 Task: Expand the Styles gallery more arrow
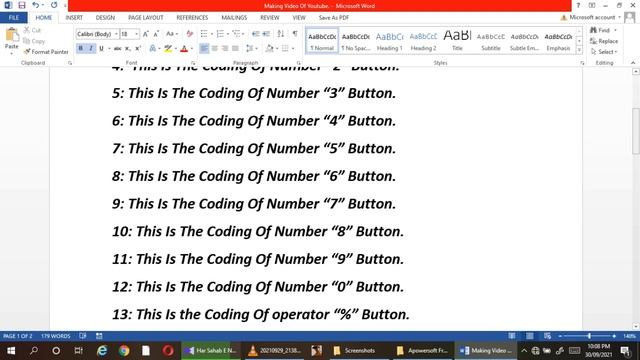pyautogui.click(x=579, y=50)
